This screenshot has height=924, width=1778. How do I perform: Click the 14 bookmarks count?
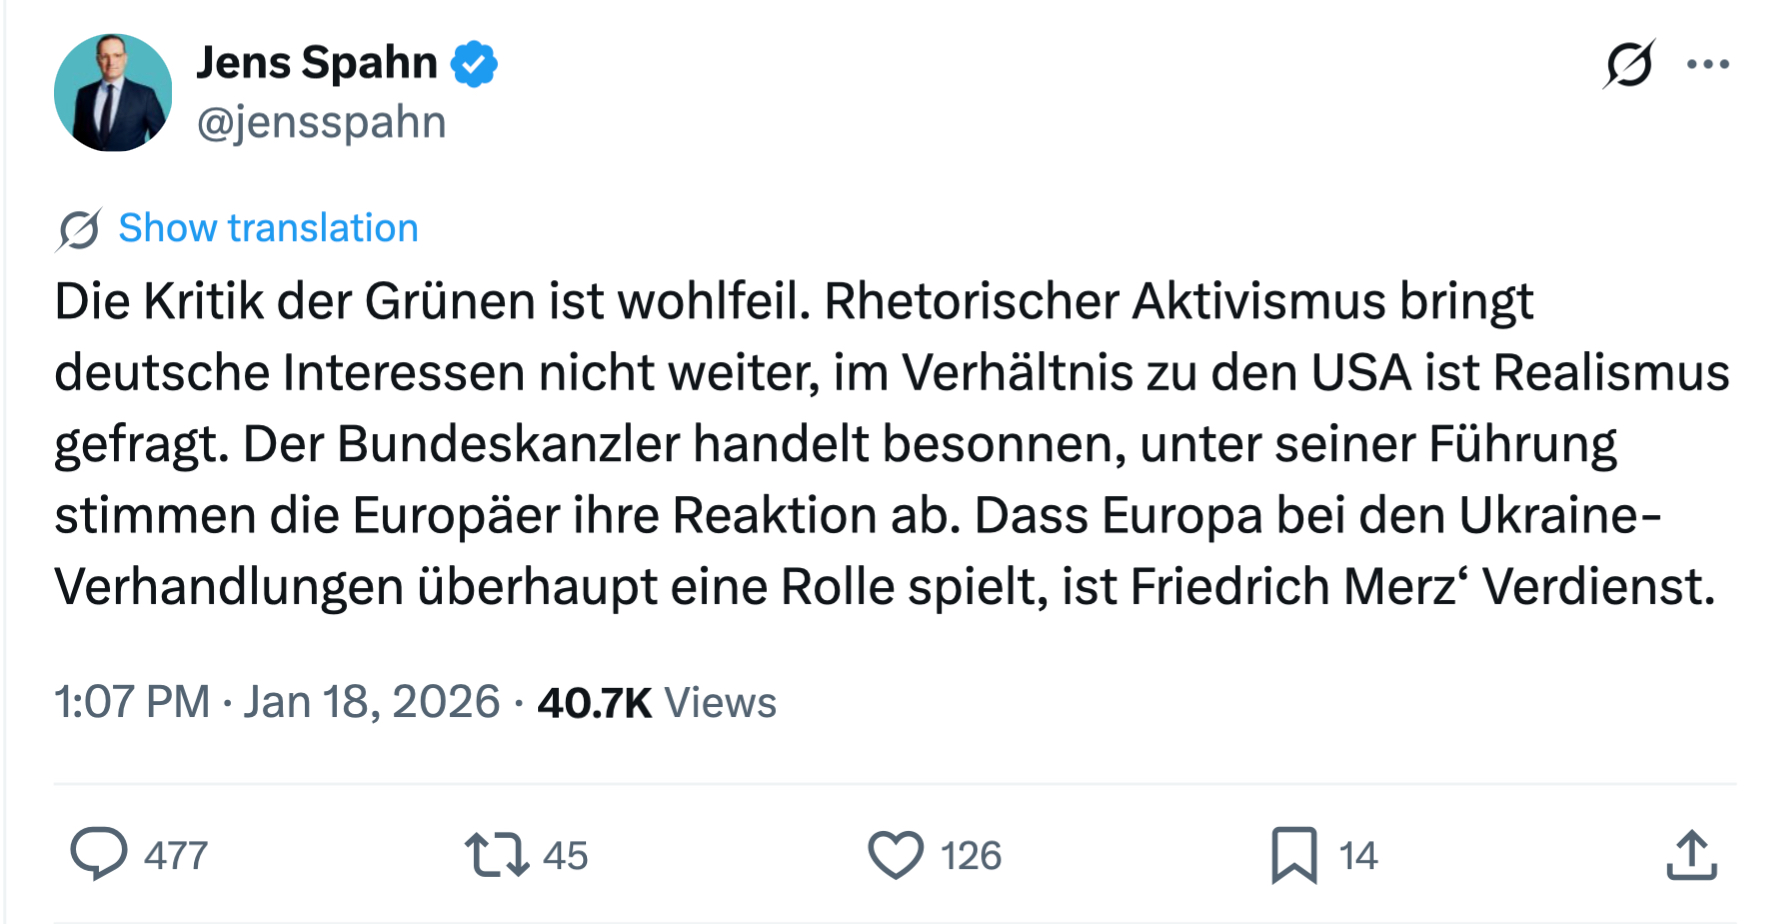coord(1358,856)
